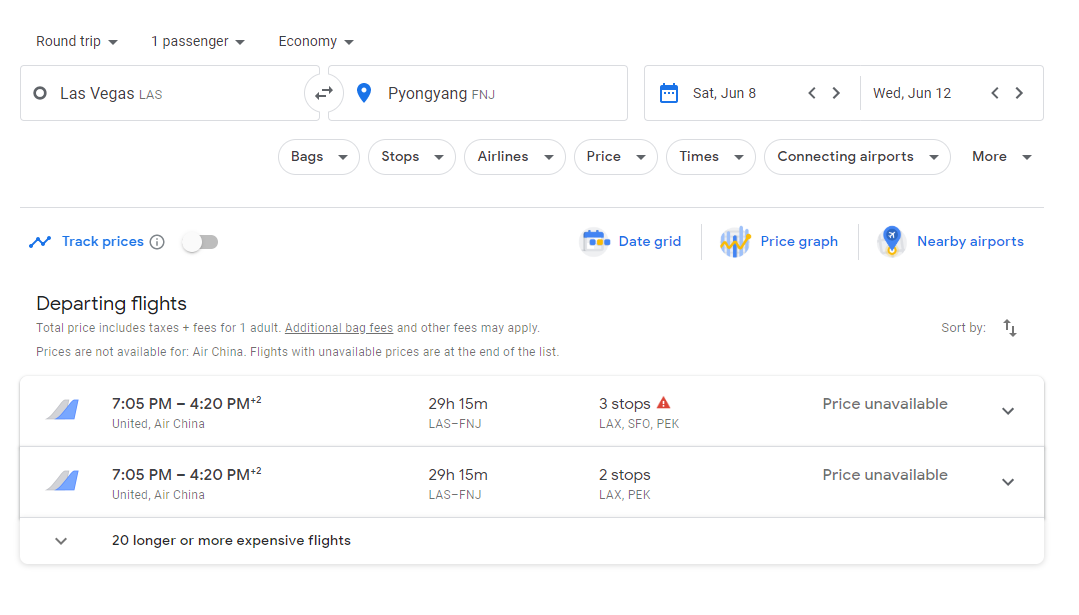Viewport: 1079px width, 615px height.
Task: Click the Nearby airports pin icon
Action: [x=892, y=241]
